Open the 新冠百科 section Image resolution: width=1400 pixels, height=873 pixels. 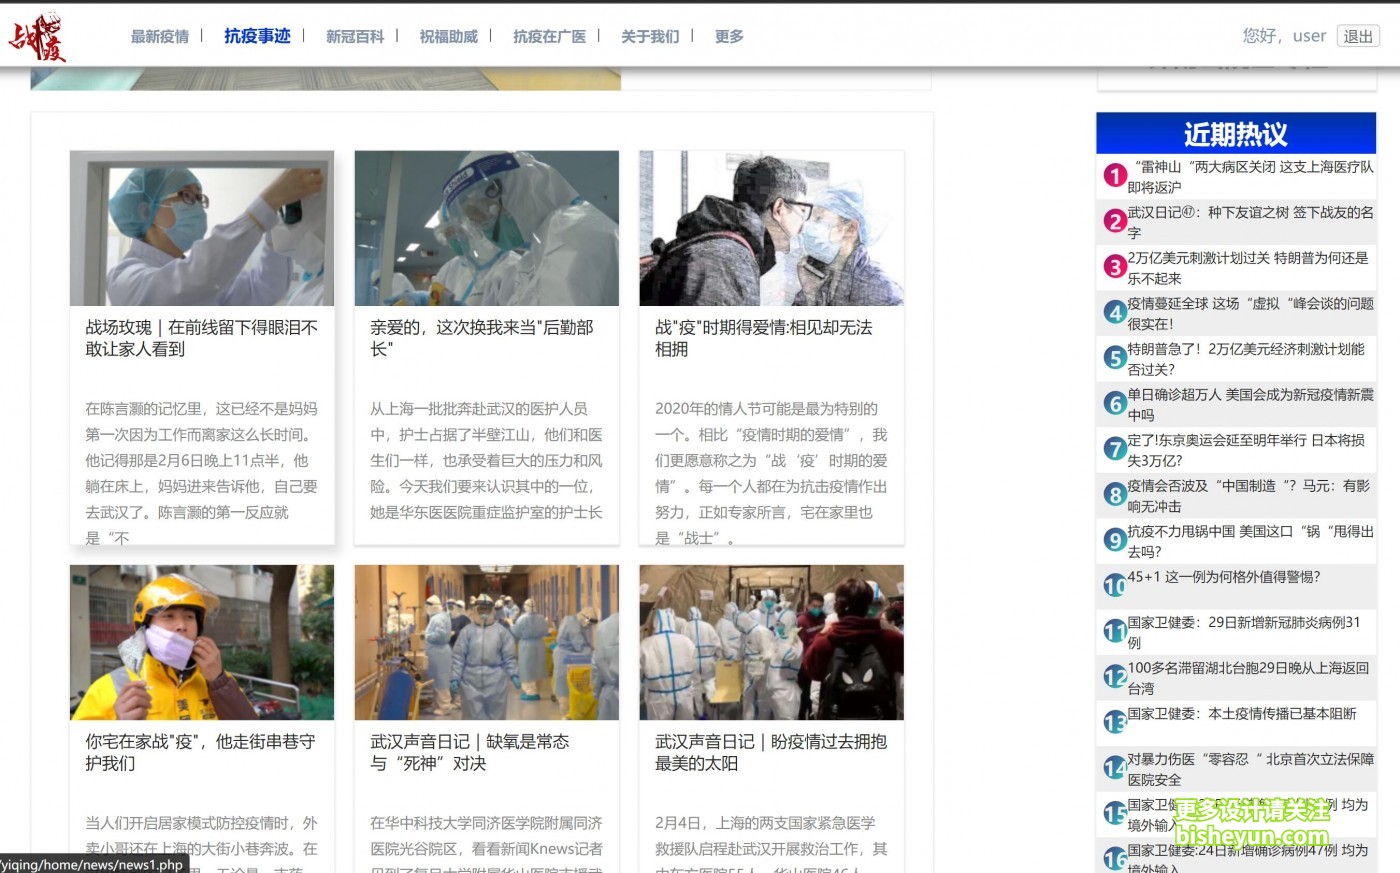(x=355, y=36)
